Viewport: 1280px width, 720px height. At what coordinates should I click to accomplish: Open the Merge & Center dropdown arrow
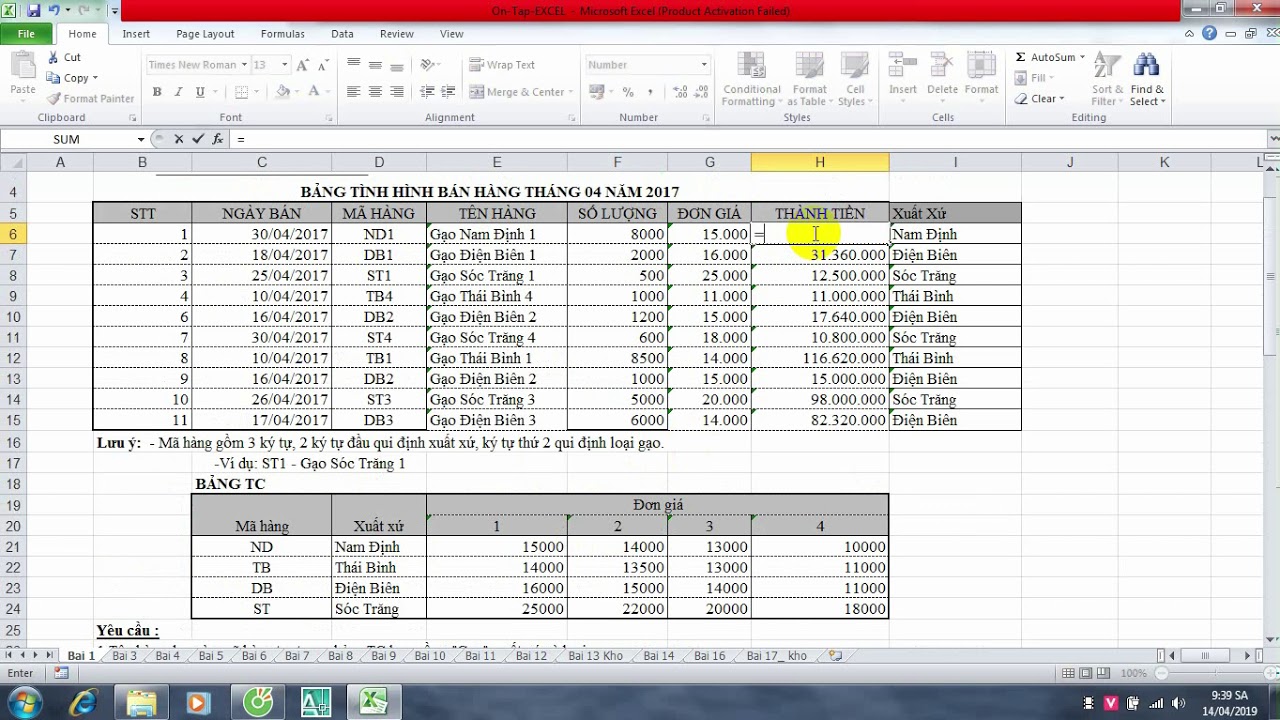pyautogui.click(x=573, y=92)
